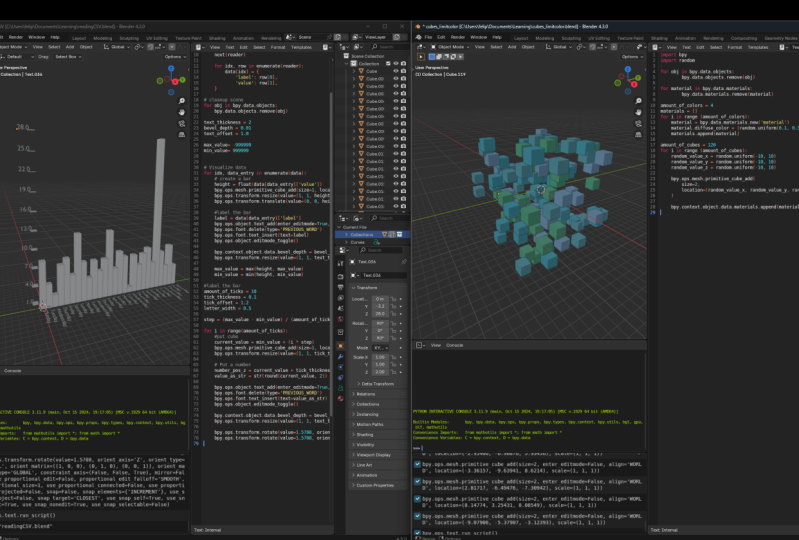Switch to the Modeling workspace in cubes window
This screenshot has width=799, height=540.
coord(544,38)
